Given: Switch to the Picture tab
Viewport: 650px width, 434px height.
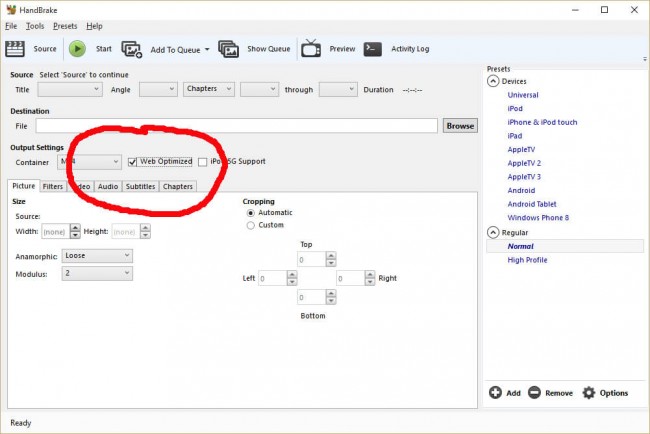Looking at the screenshot, I should click(24, 186).
